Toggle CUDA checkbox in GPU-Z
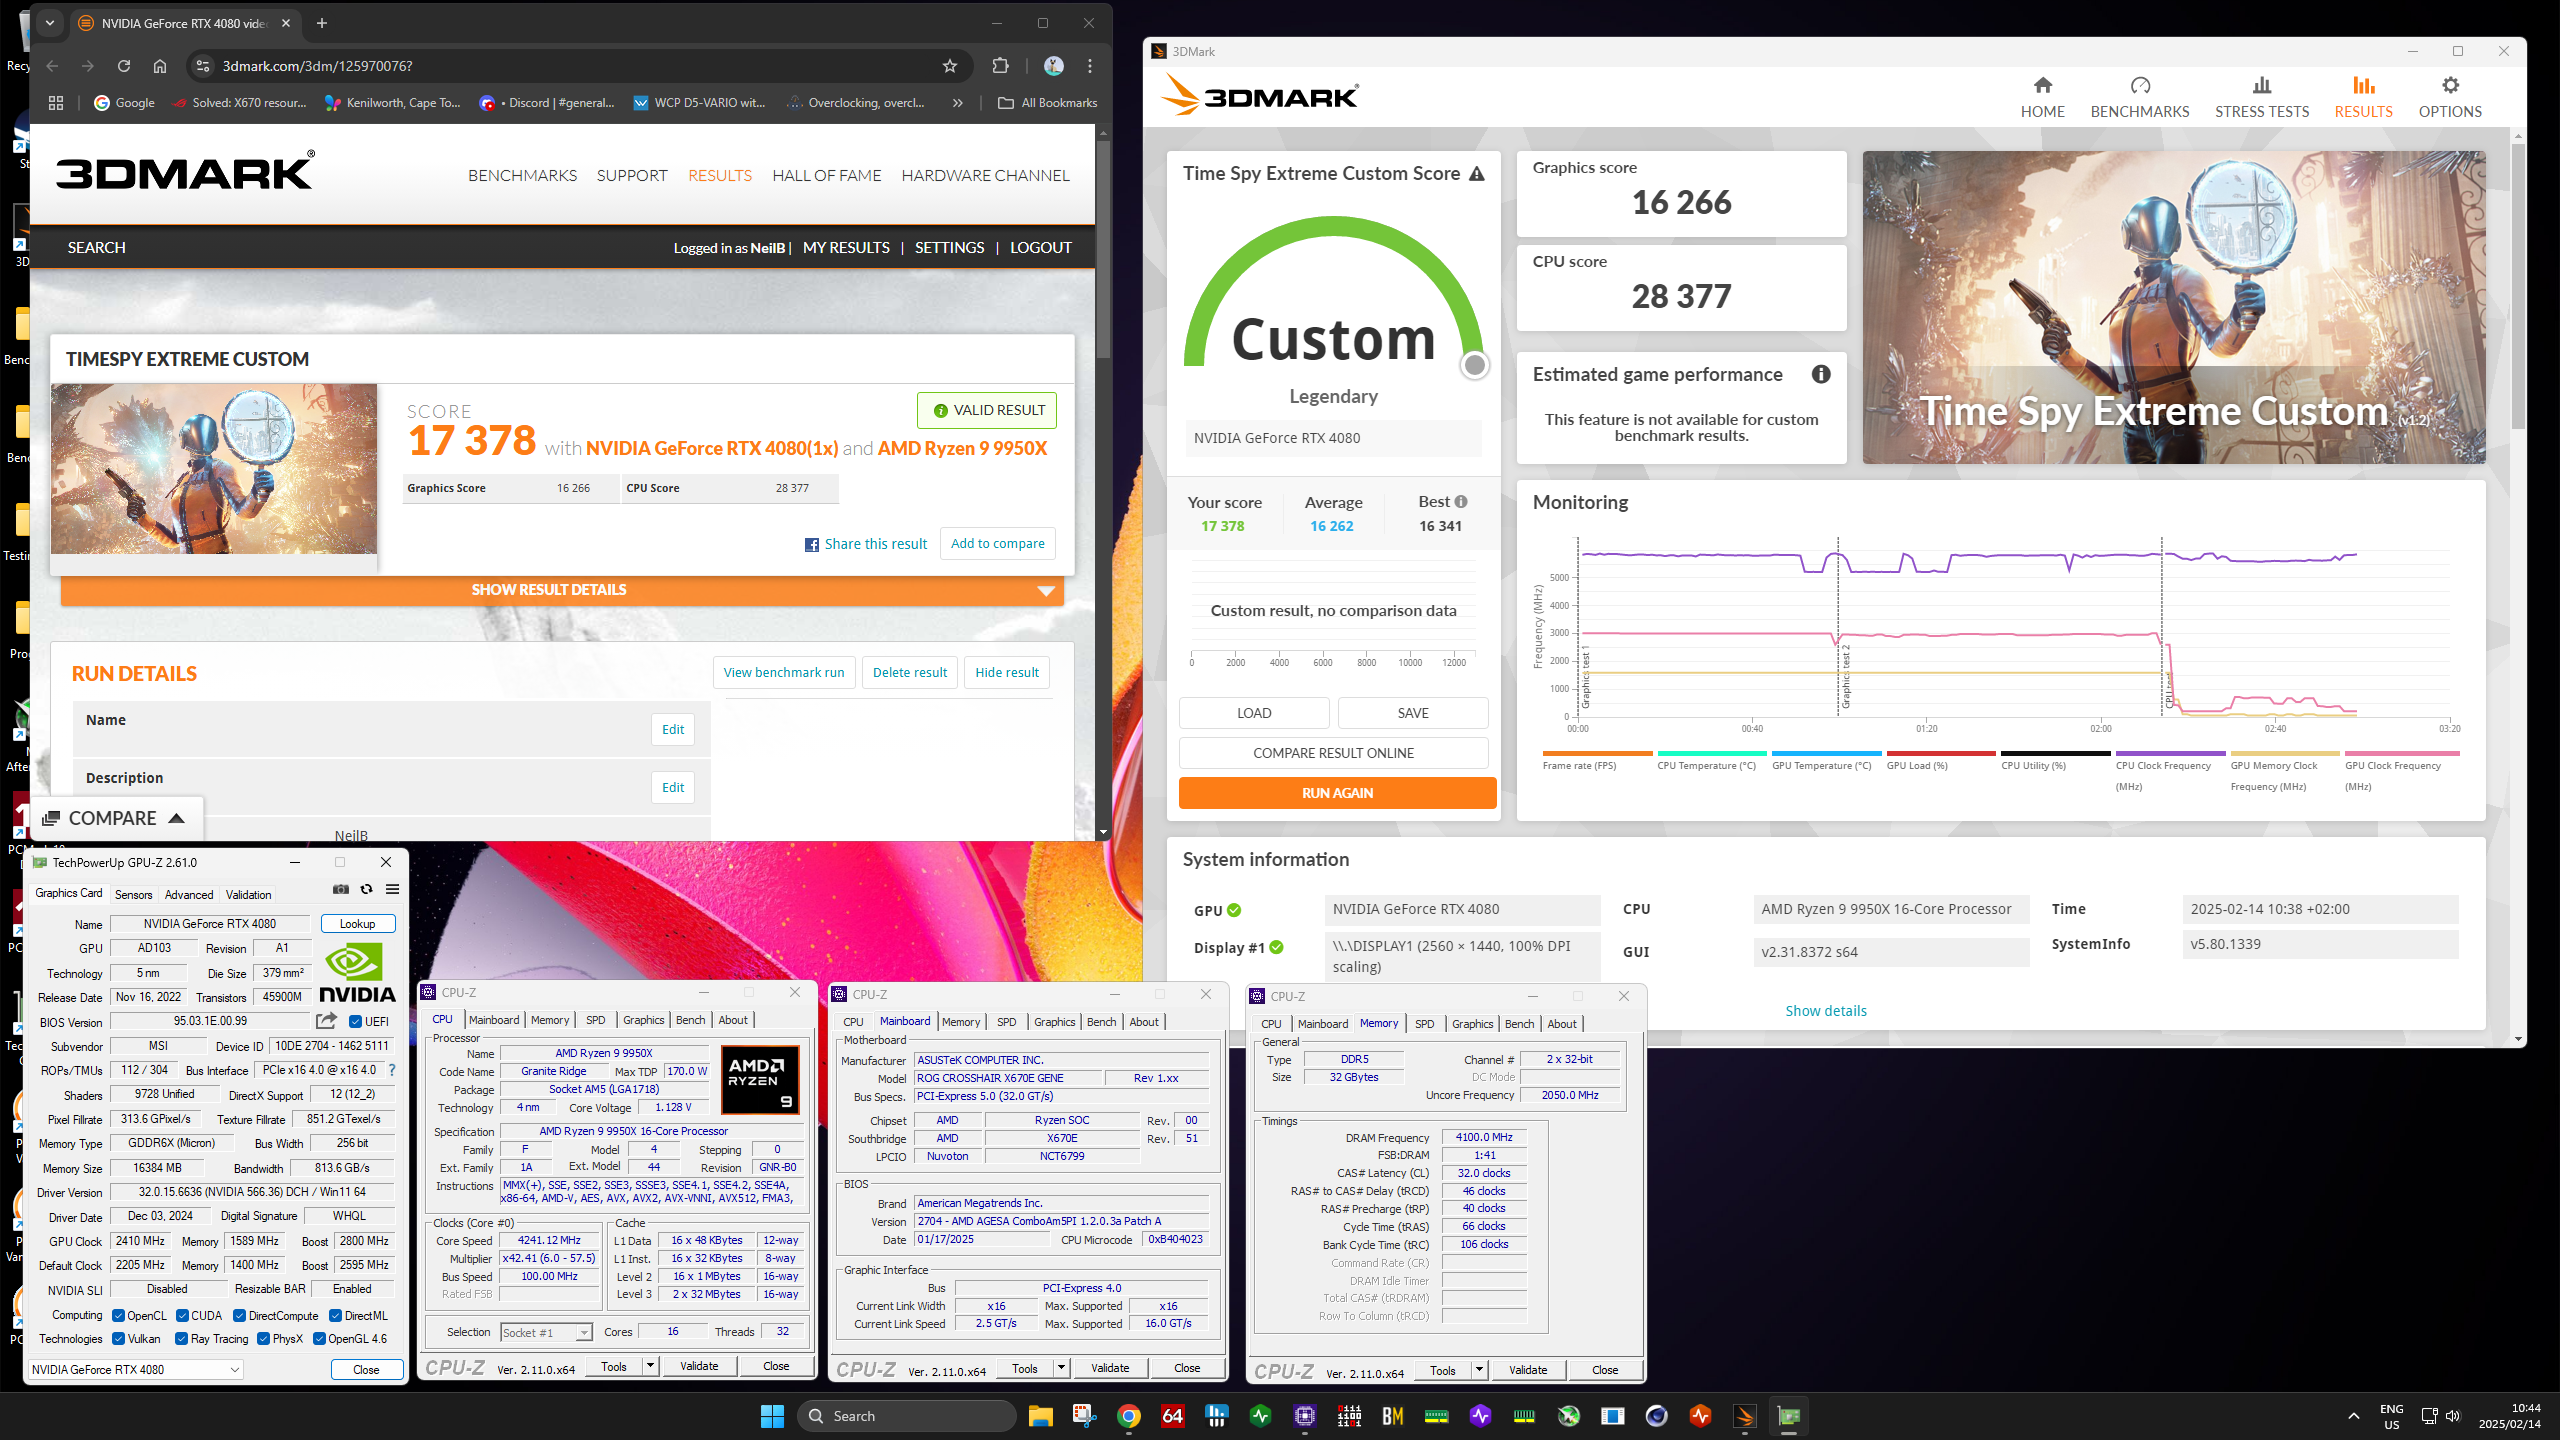The image size is (2560, 1440). point(183,1316)
